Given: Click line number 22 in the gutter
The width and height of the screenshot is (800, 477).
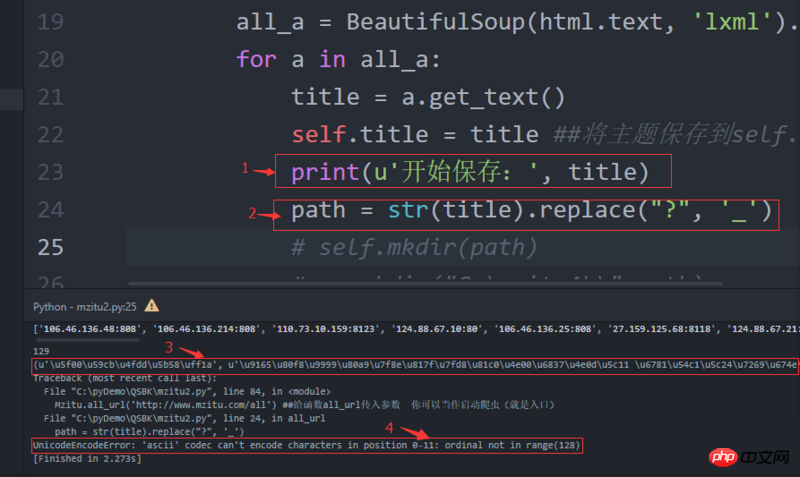Looking at the screenshot, I should [x=51, y=135].
